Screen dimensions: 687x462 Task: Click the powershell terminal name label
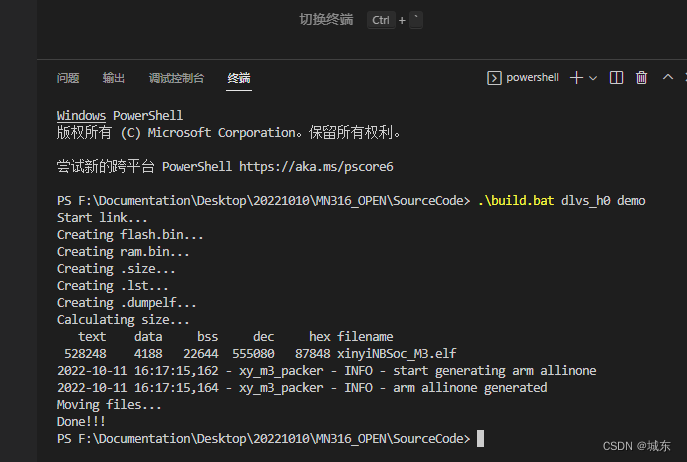532,78
